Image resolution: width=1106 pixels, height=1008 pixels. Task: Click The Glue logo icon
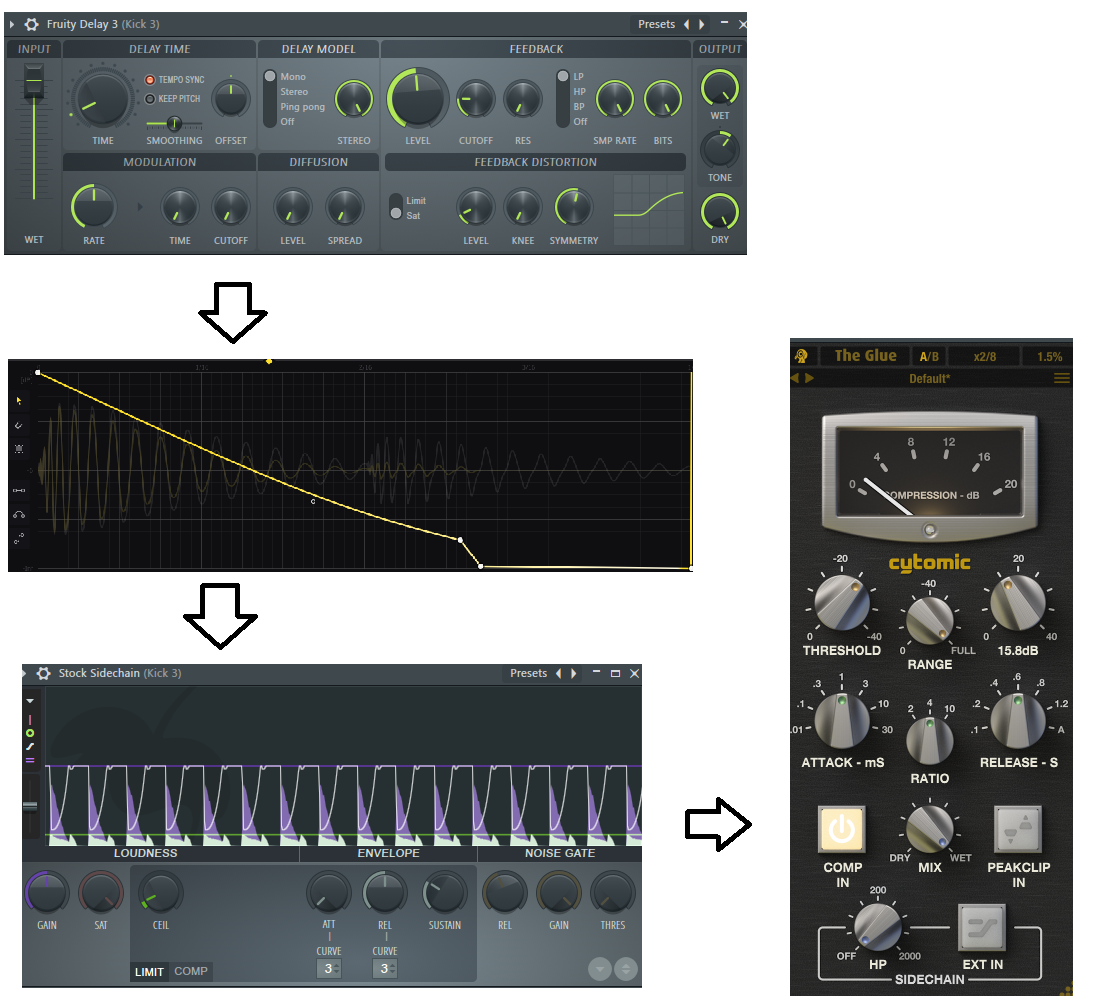(x=801, y=356)
